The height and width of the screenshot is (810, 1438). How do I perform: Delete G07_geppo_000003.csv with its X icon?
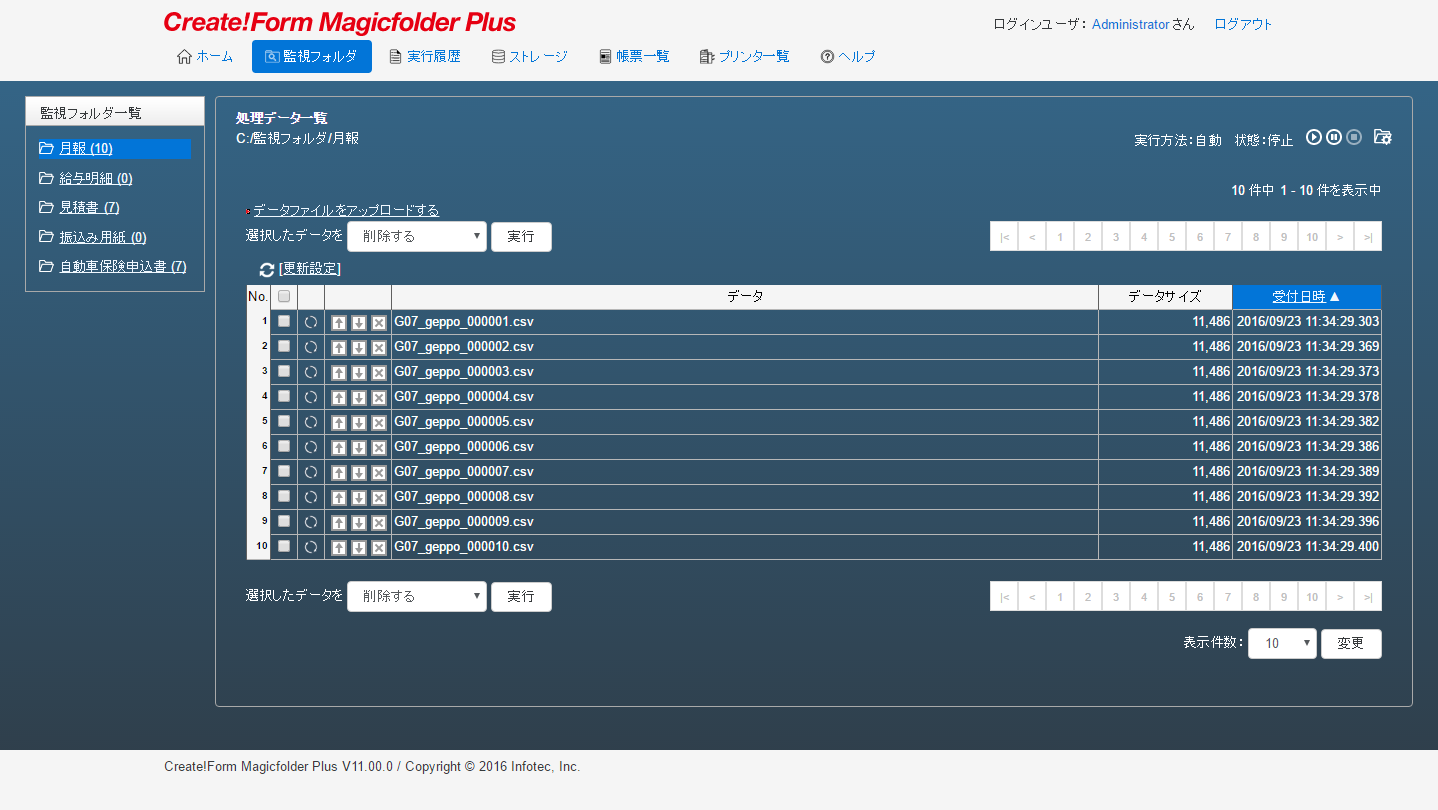(x=379, y=372)
